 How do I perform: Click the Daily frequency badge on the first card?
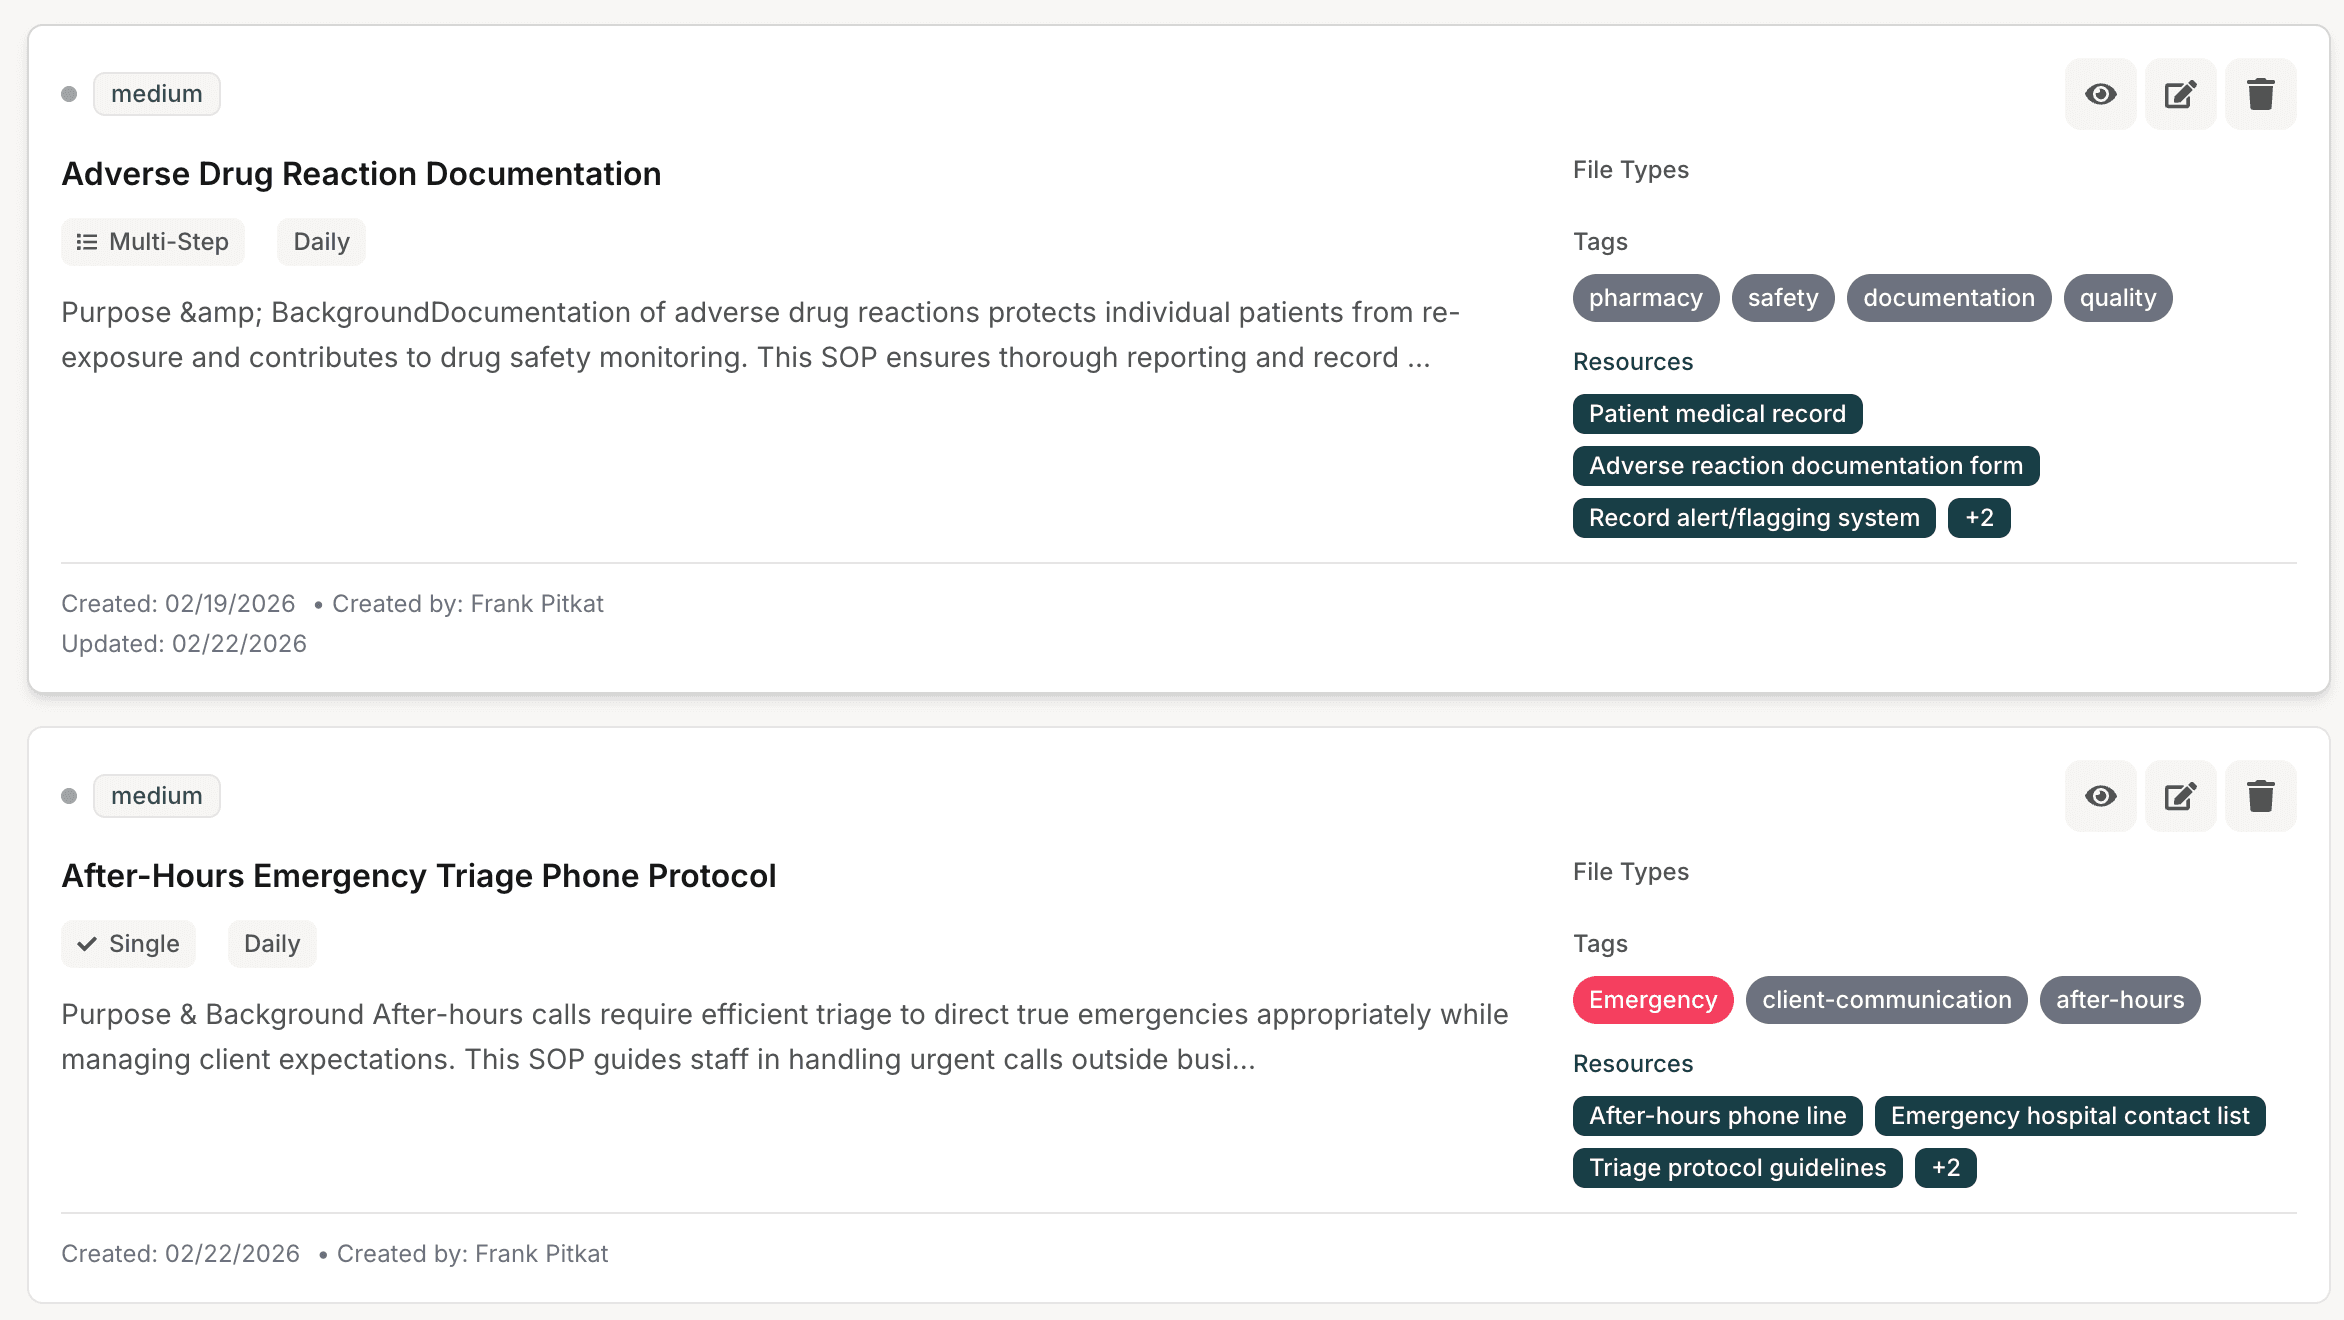point(321,242)
